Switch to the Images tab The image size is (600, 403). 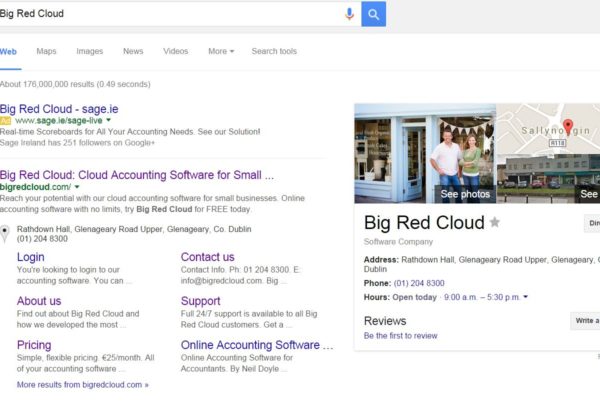click(x=90, y=51)
